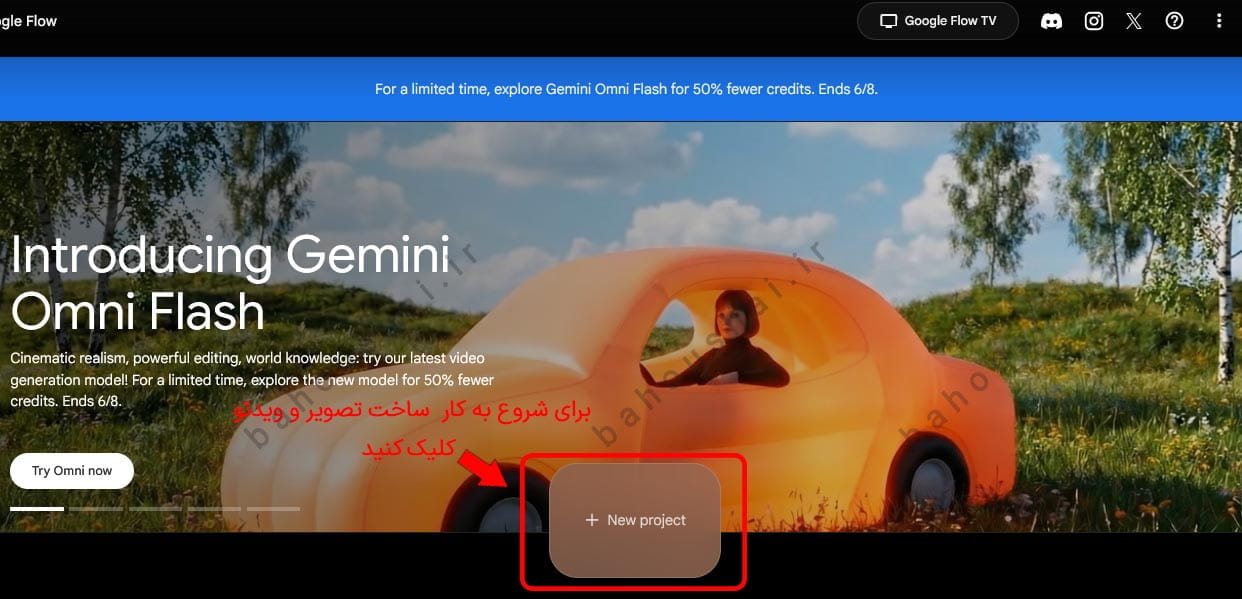
Task: Click the Try Omni now button
Action: pyautogui.click(x=72, y=471)
